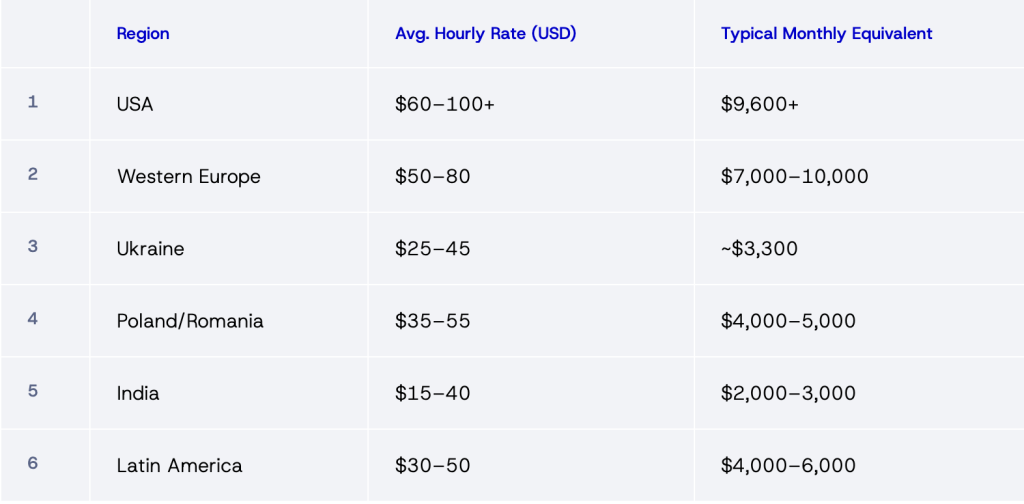Screen dimensions: 1024x504
Task: Click the $15–40 hourly rate cell
Action: click(433, 393)
